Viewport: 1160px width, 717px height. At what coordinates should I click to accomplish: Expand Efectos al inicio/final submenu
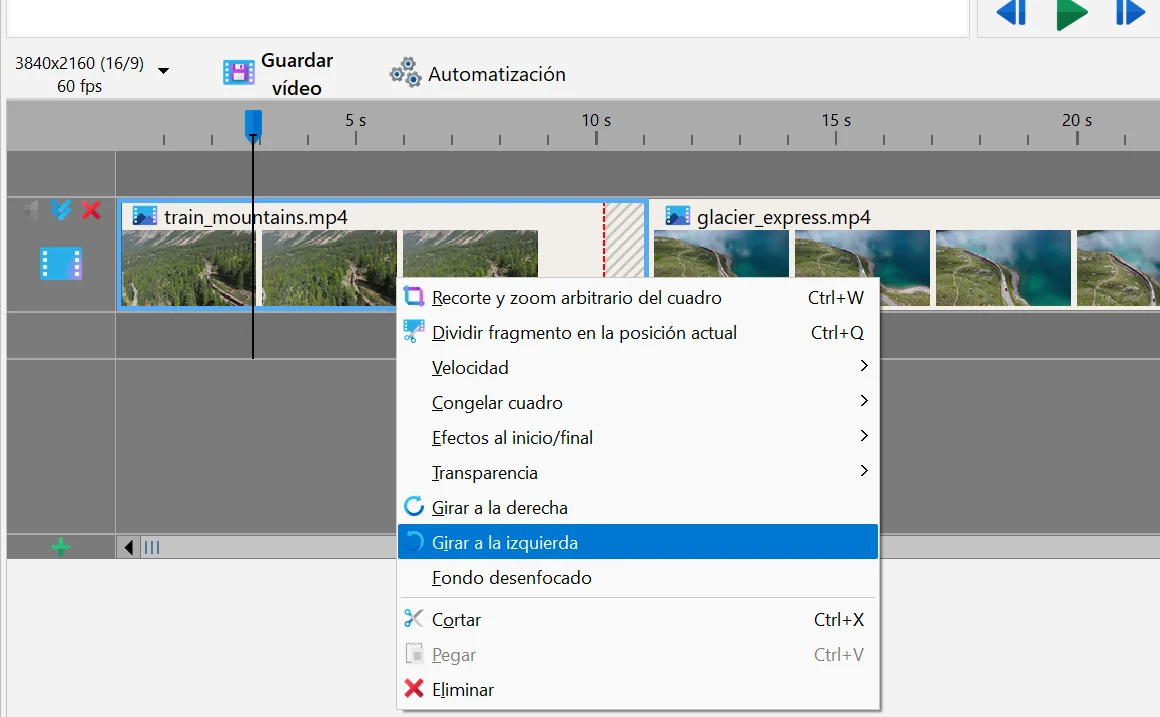point(638,437)
